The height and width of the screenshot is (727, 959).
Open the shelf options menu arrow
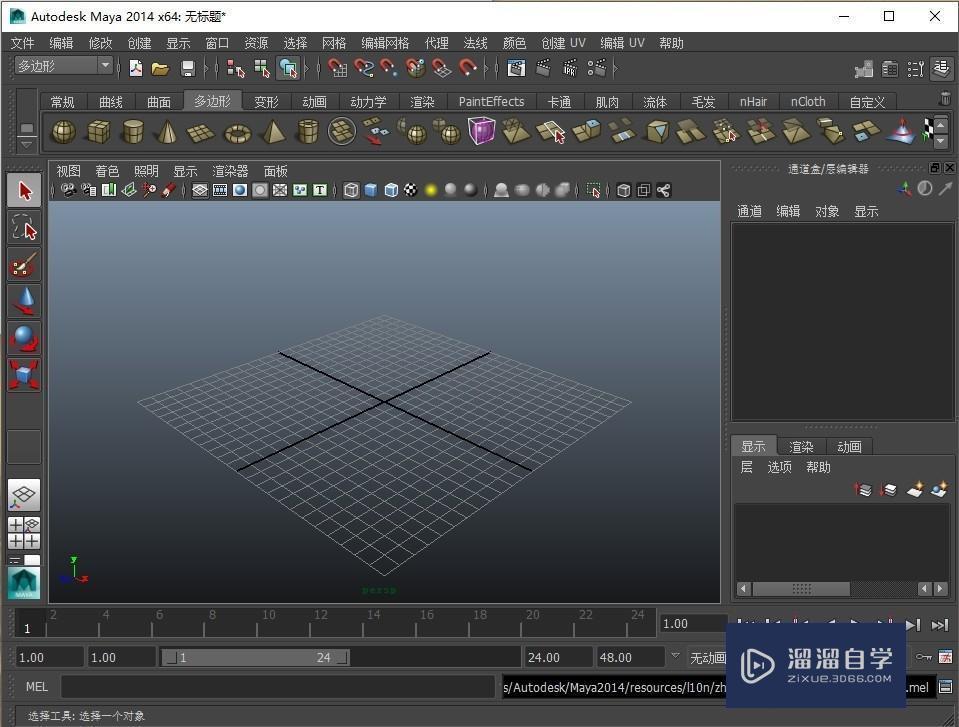tap(26, 144)
